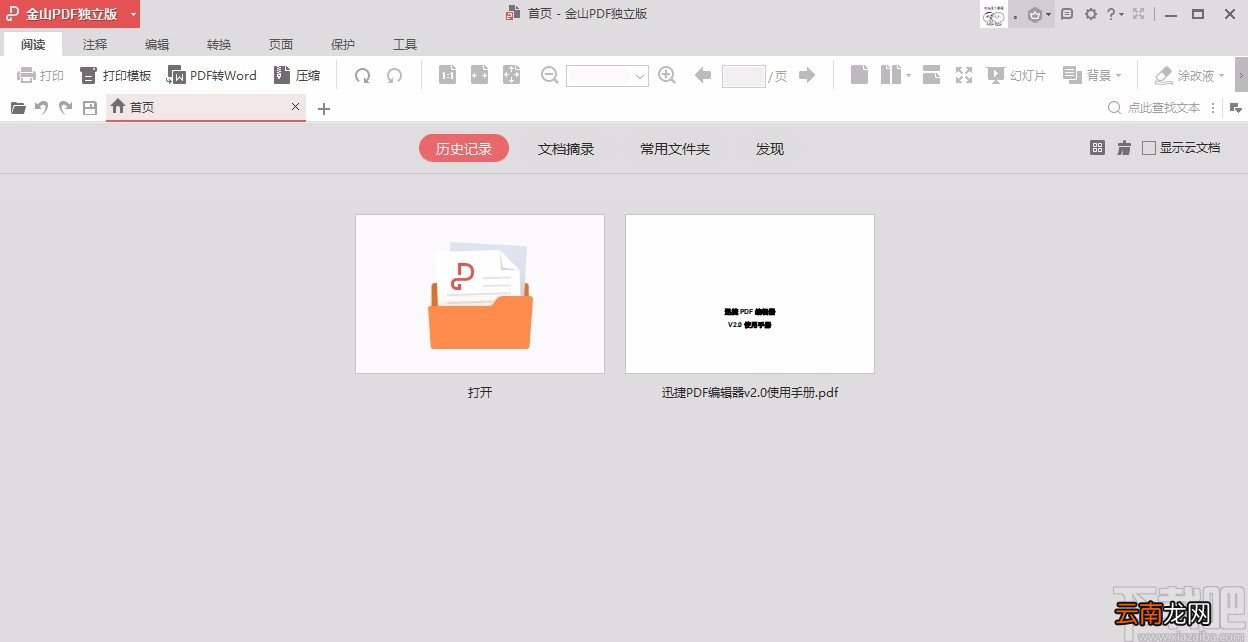Viewport: 1248px width, 642px height.
Task: Click the redo arrow in quick bar
Action: (x=66, y=108)
